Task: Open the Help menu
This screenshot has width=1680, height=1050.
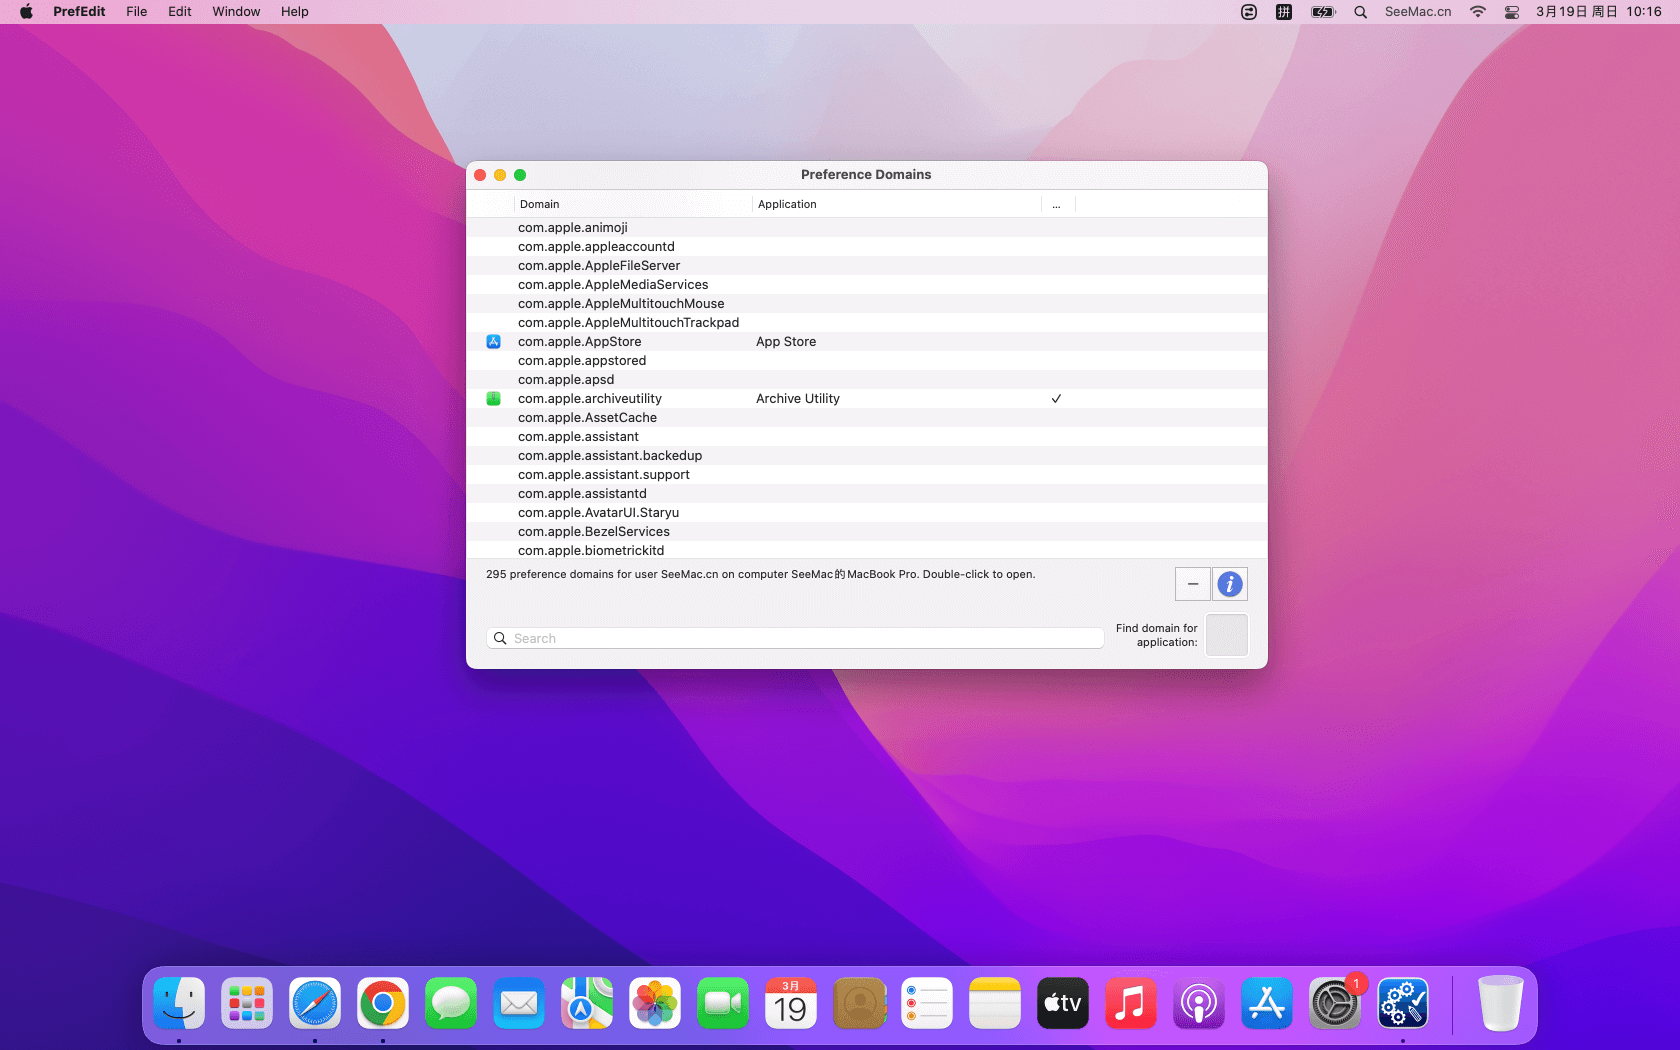Action: 295,12
